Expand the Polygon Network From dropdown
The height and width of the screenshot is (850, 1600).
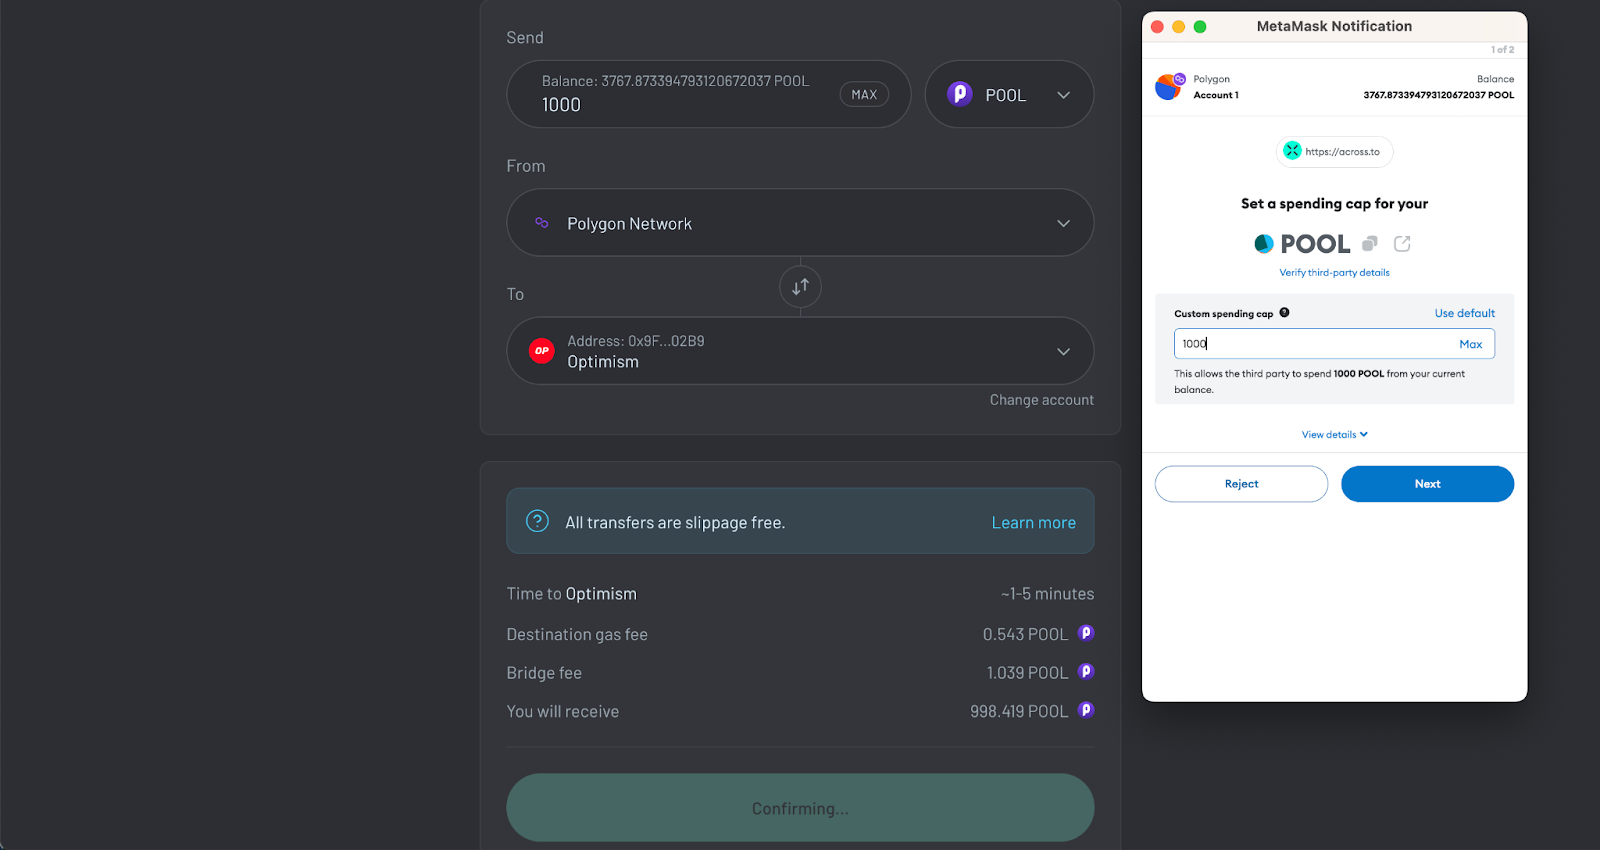(800, 223)
